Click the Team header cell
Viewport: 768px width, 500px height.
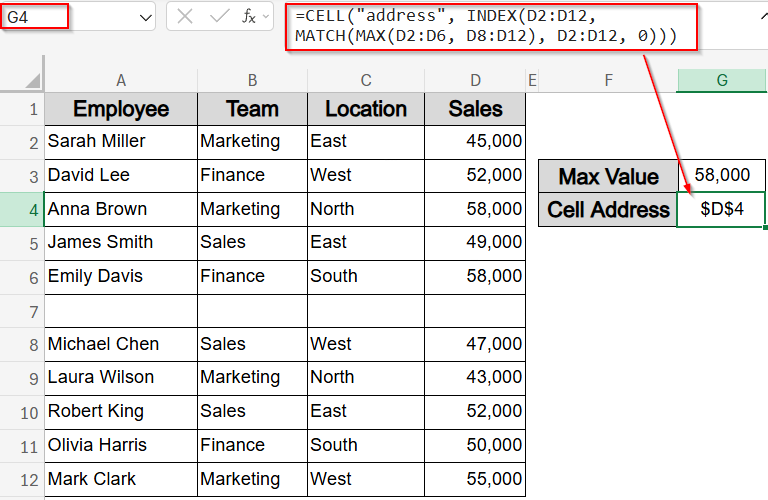[252, 109]
